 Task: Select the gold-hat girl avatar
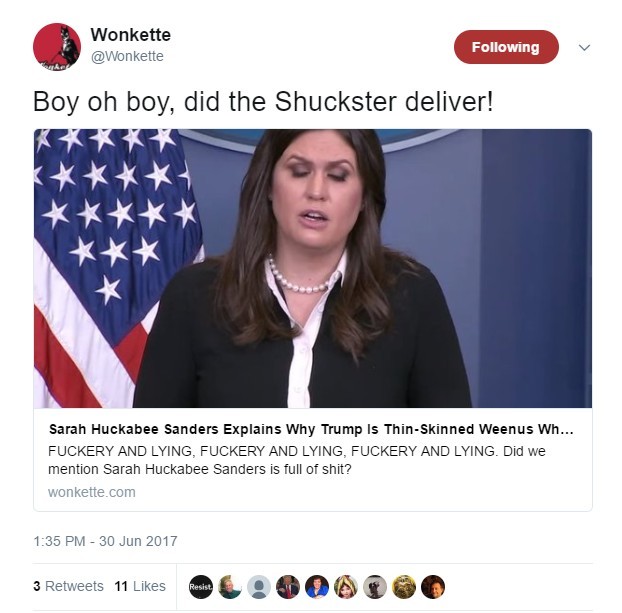(346, 586)
